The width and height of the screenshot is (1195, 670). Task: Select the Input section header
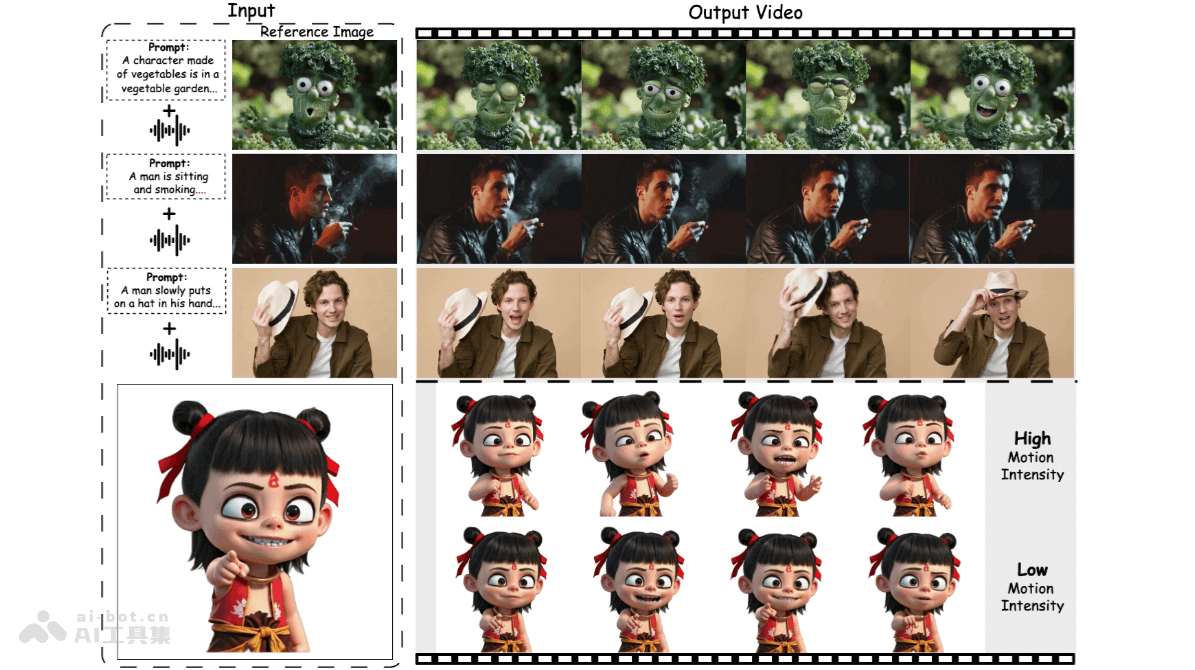[250, 10]
